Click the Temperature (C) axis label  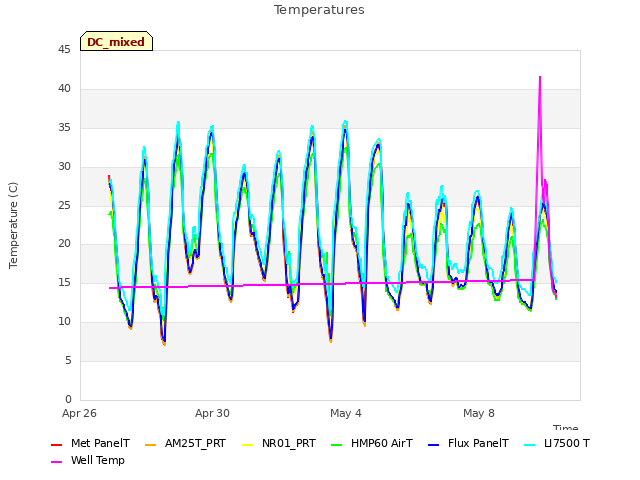point(13,225)
